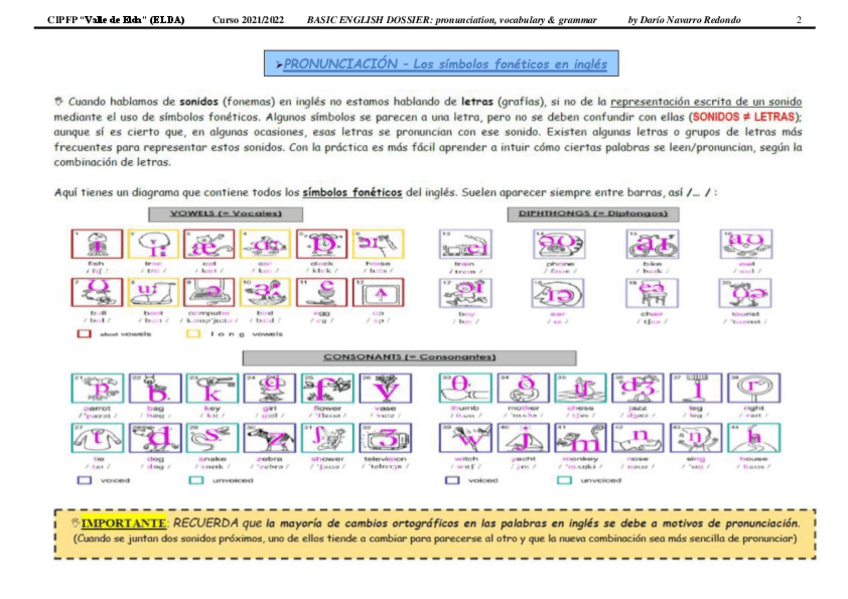Click the parrot consonant picture
This screenshot has height=599, width=848.
tap(97, 388)
